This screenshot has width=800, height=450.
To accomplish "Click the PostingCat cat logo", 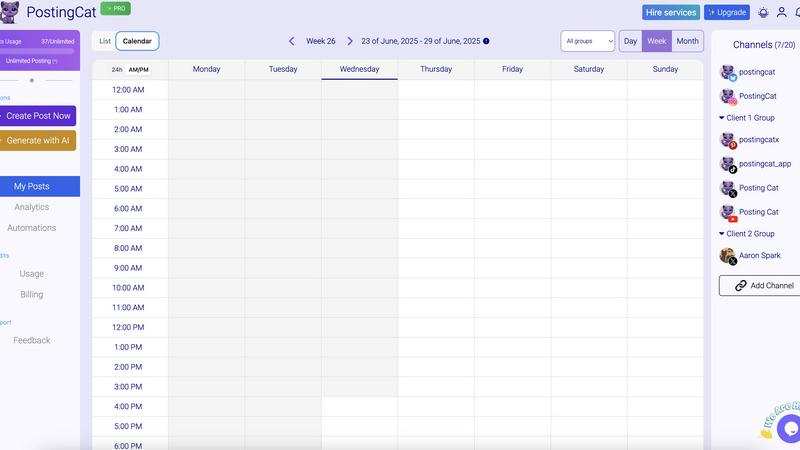I will point(9,12).
